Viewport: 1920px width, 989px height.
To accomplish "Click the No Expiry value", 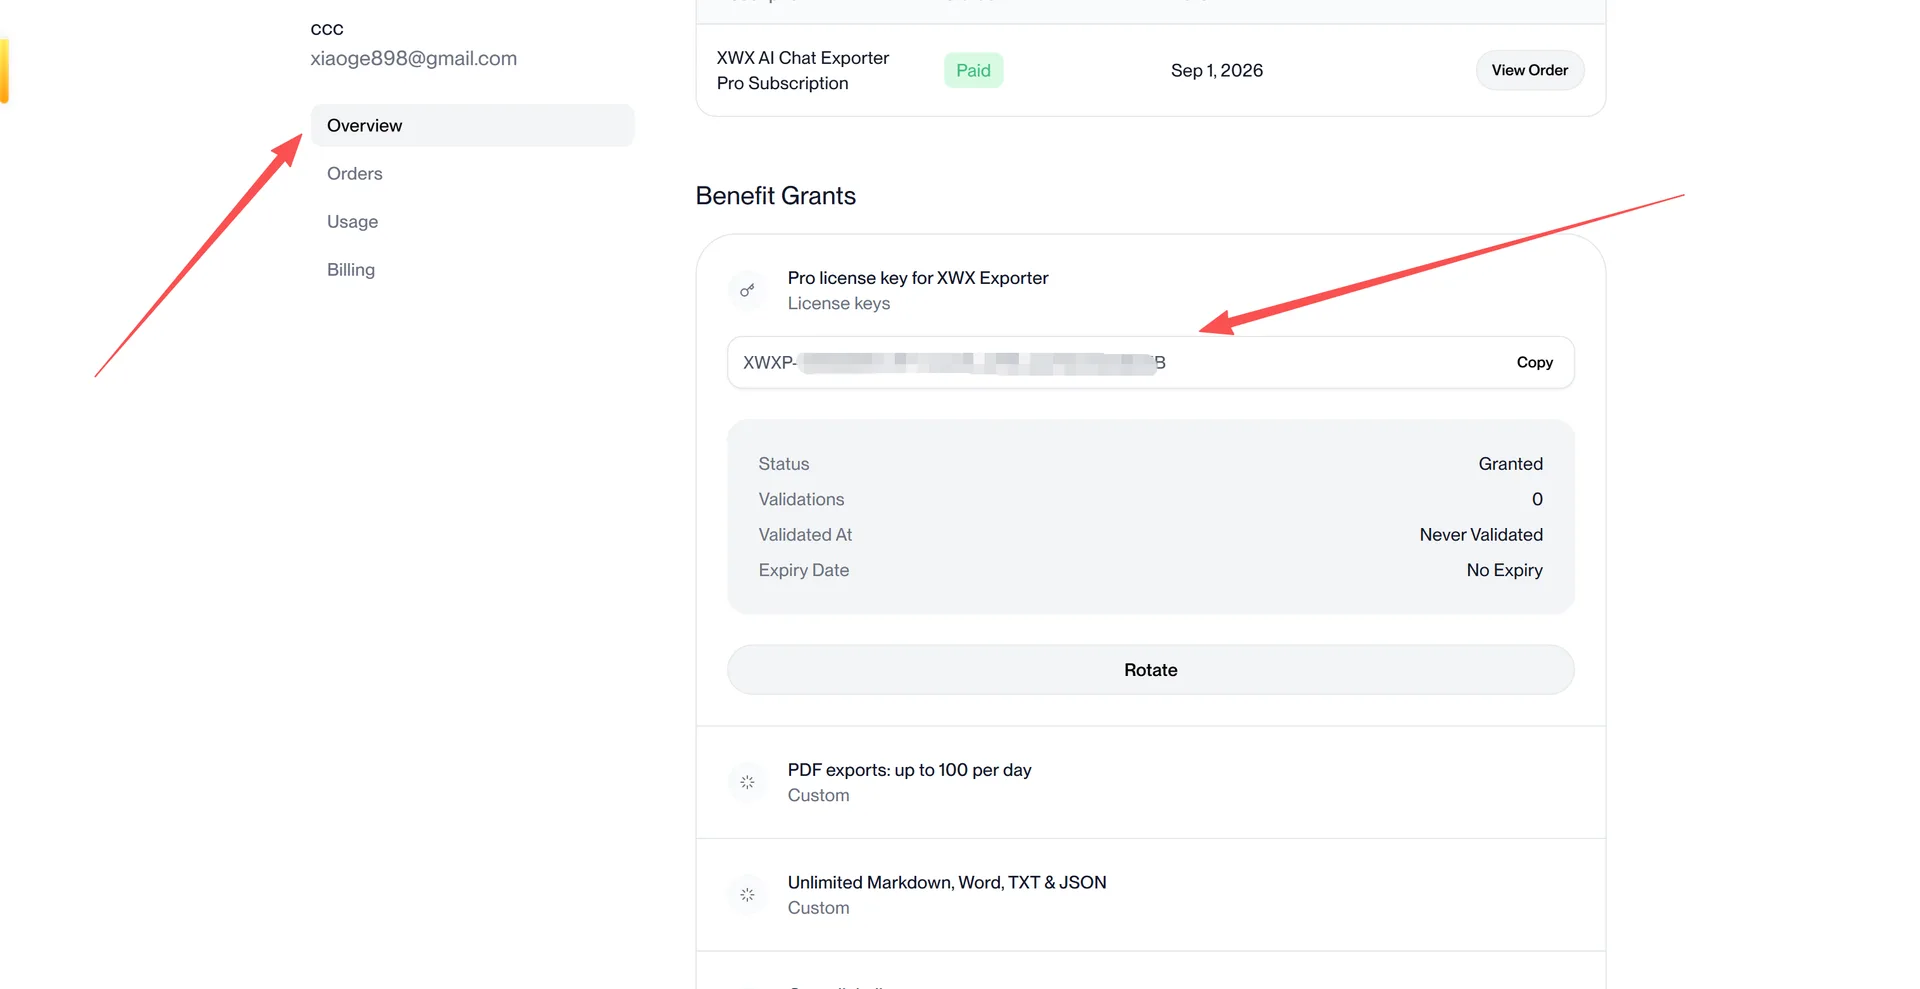I will [x=1504, y=570].
